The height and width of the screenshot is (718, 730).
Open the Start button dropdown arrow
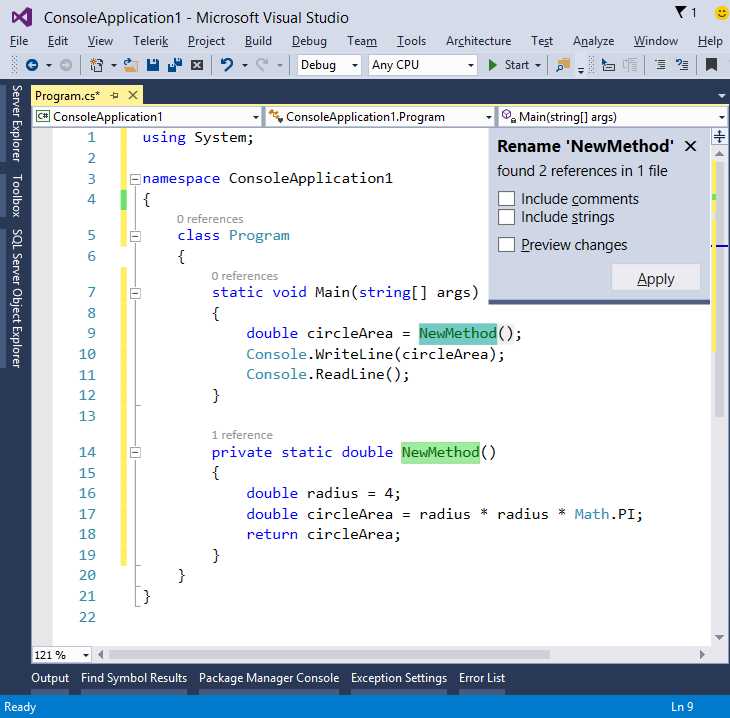click(538, 65)
